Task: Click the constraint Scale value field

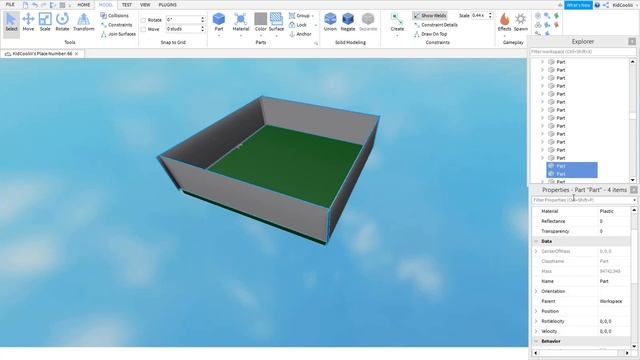Action: pos(479,16)
